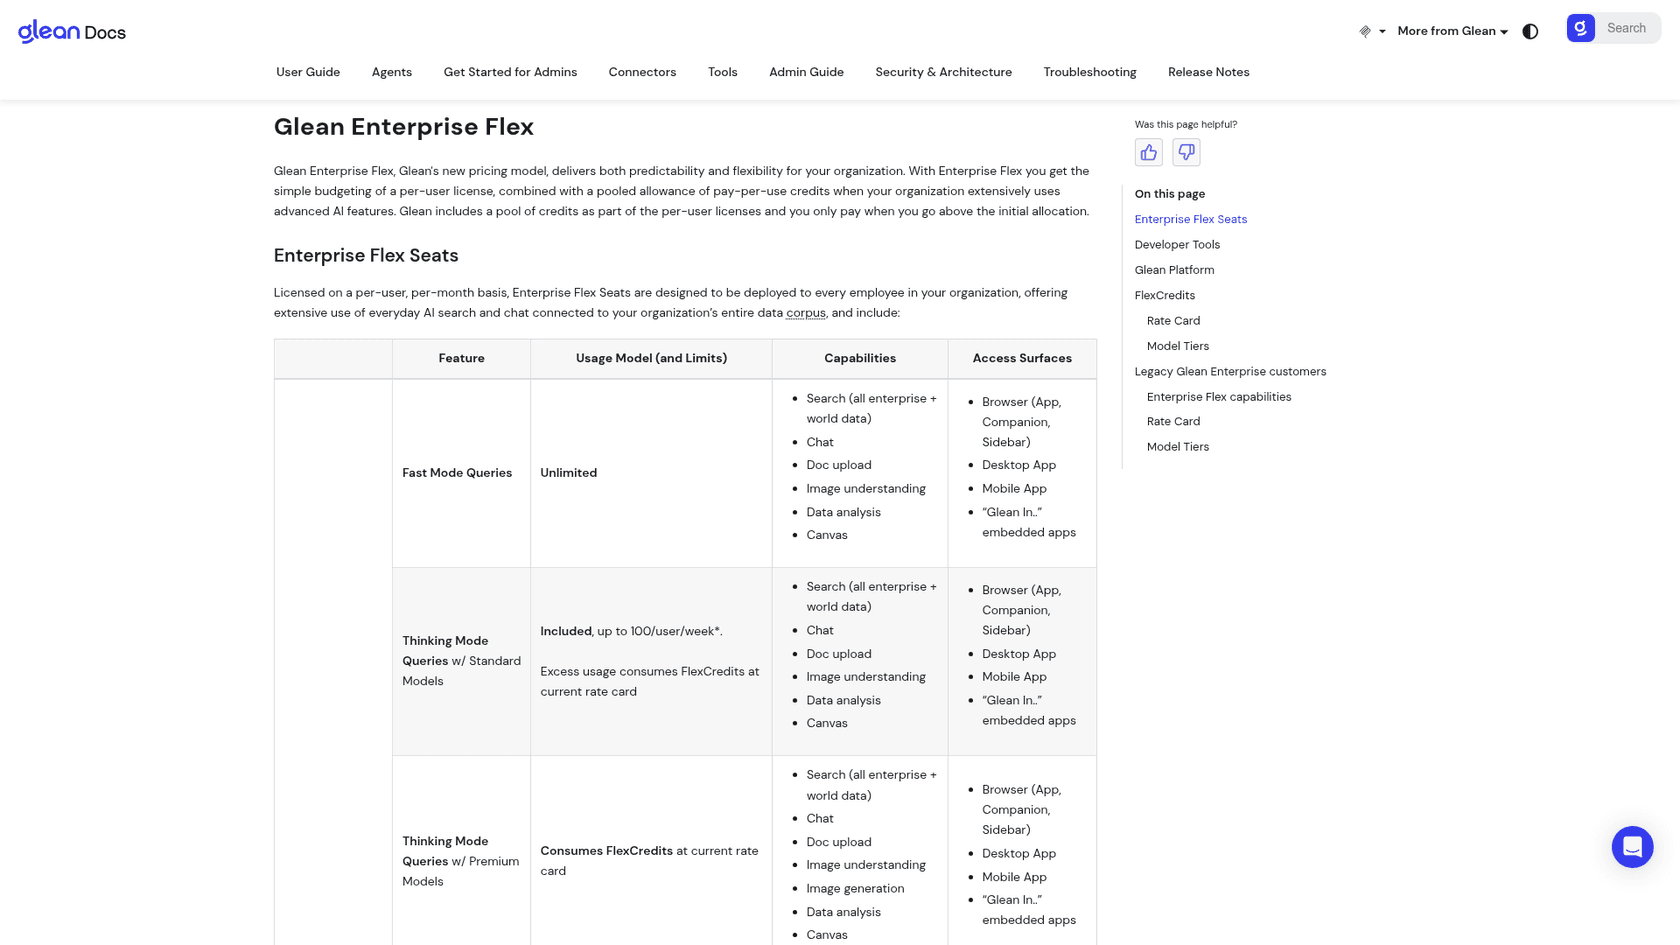
Task: Select the Release Notes tab
Action: pos(1208,72)
